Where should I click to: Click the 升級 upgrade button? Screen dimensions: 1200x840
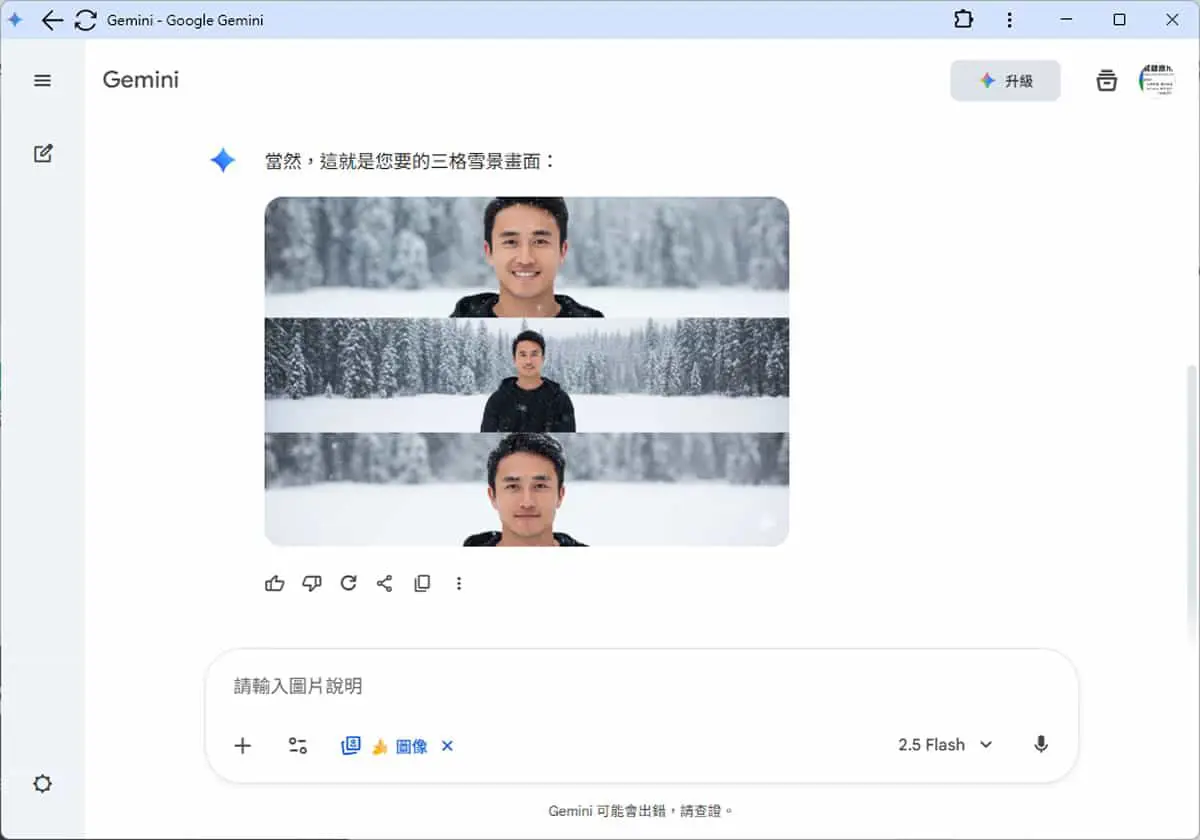pyautogui.click(x=1005, y=81)
